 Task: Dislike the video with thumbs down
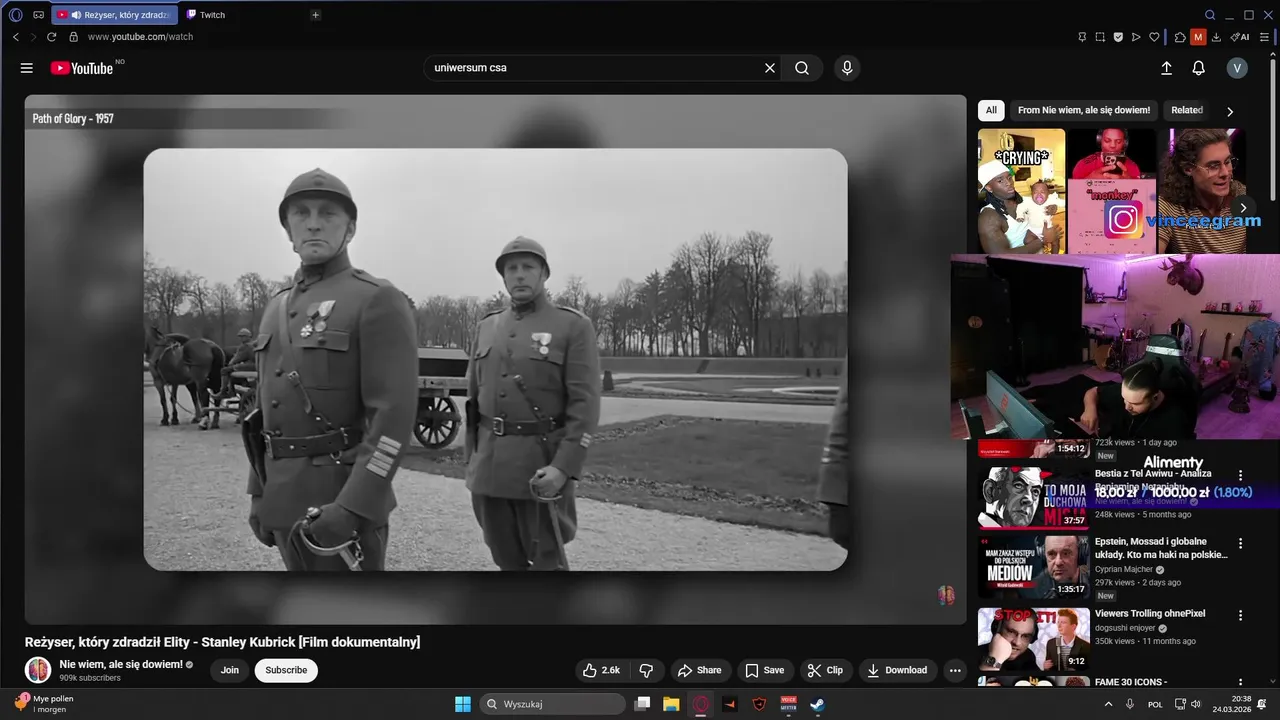646,670
